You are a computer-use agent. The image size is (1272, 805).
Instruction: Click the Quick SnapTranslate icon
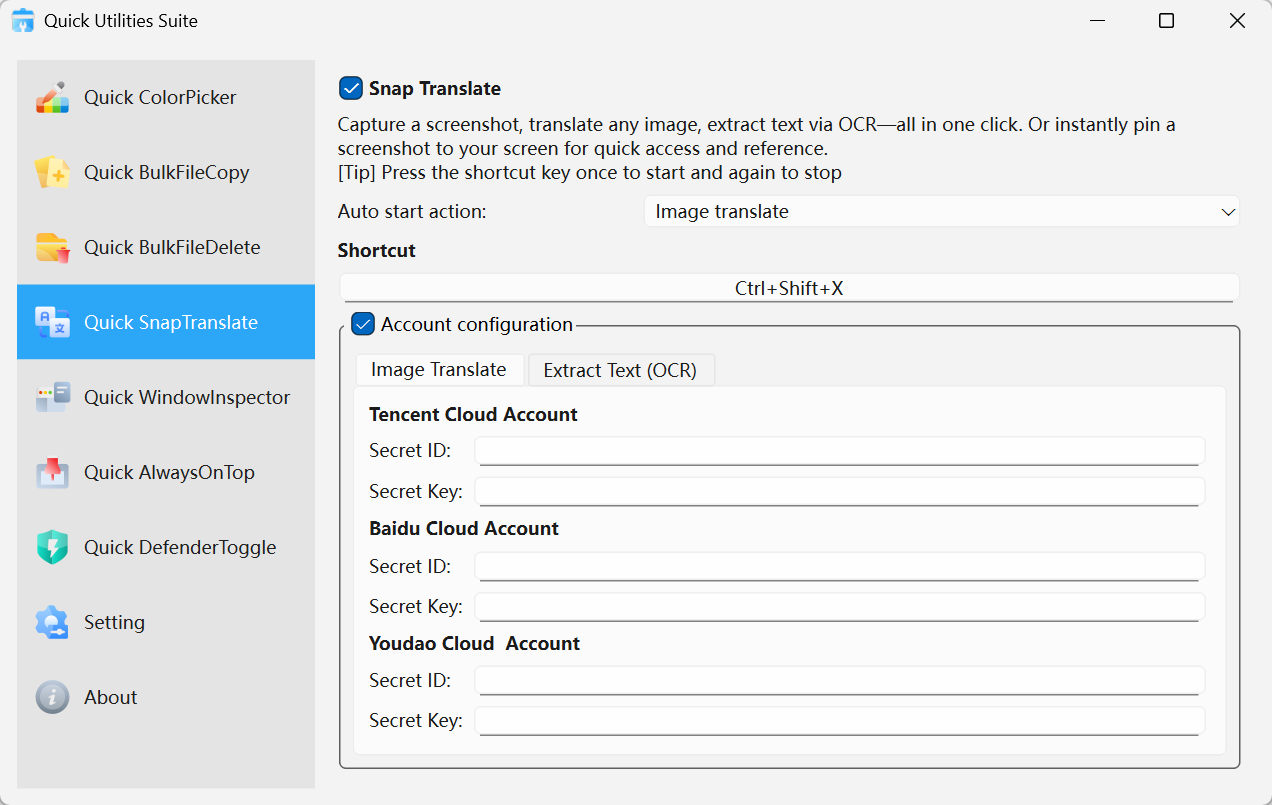click(52, 322)
